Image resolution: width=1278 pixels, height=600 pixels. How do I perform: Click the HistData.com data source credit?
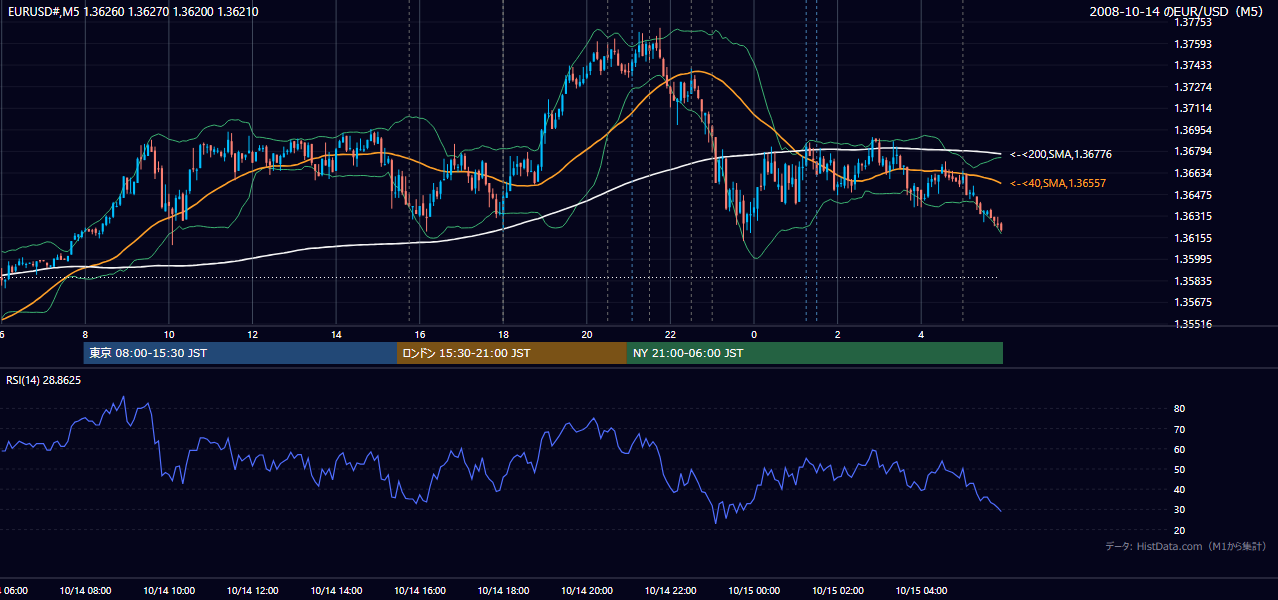1186,546
